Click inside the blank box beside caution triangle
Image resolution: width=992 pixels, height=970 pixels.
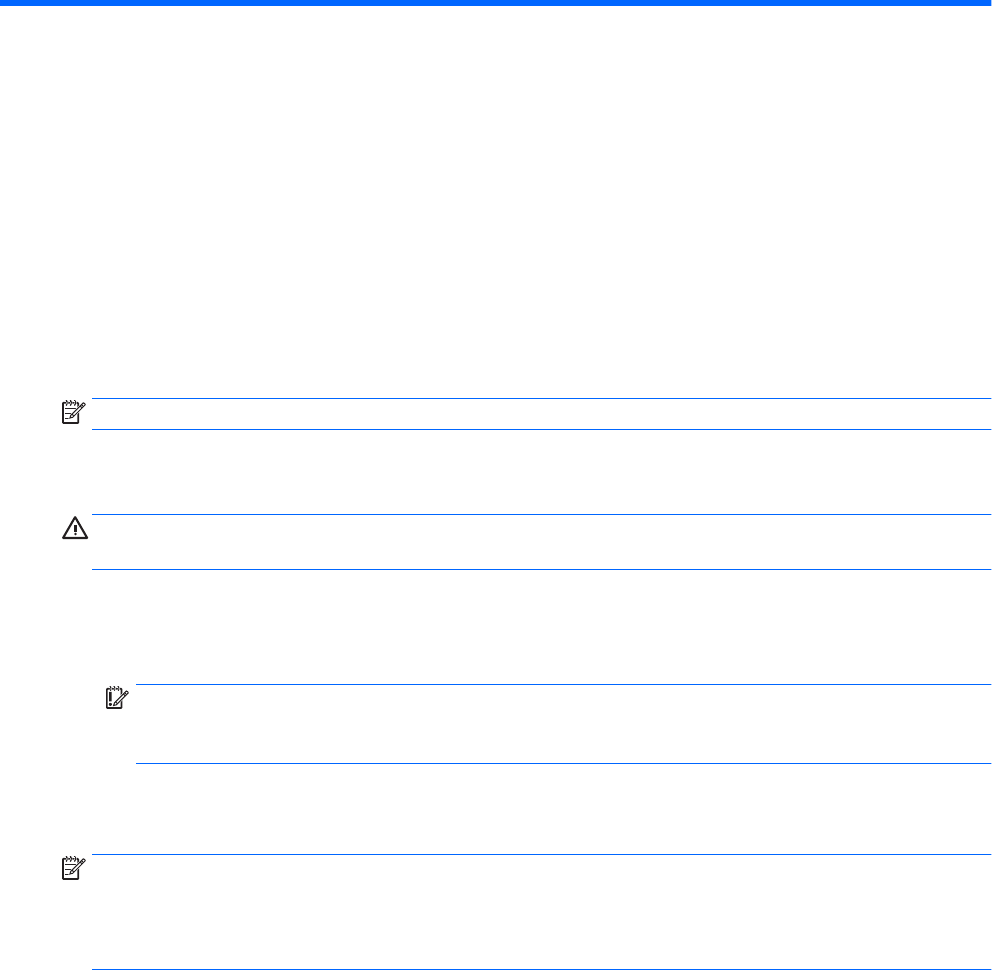tap(542, 542)
